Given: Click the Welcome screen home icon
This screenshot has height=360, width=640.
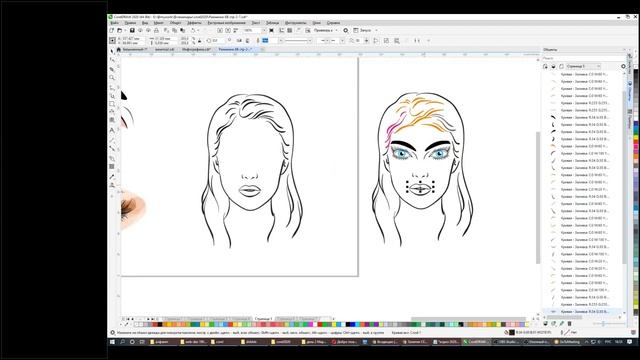Looking at the screenshot, I should (119, 49).
